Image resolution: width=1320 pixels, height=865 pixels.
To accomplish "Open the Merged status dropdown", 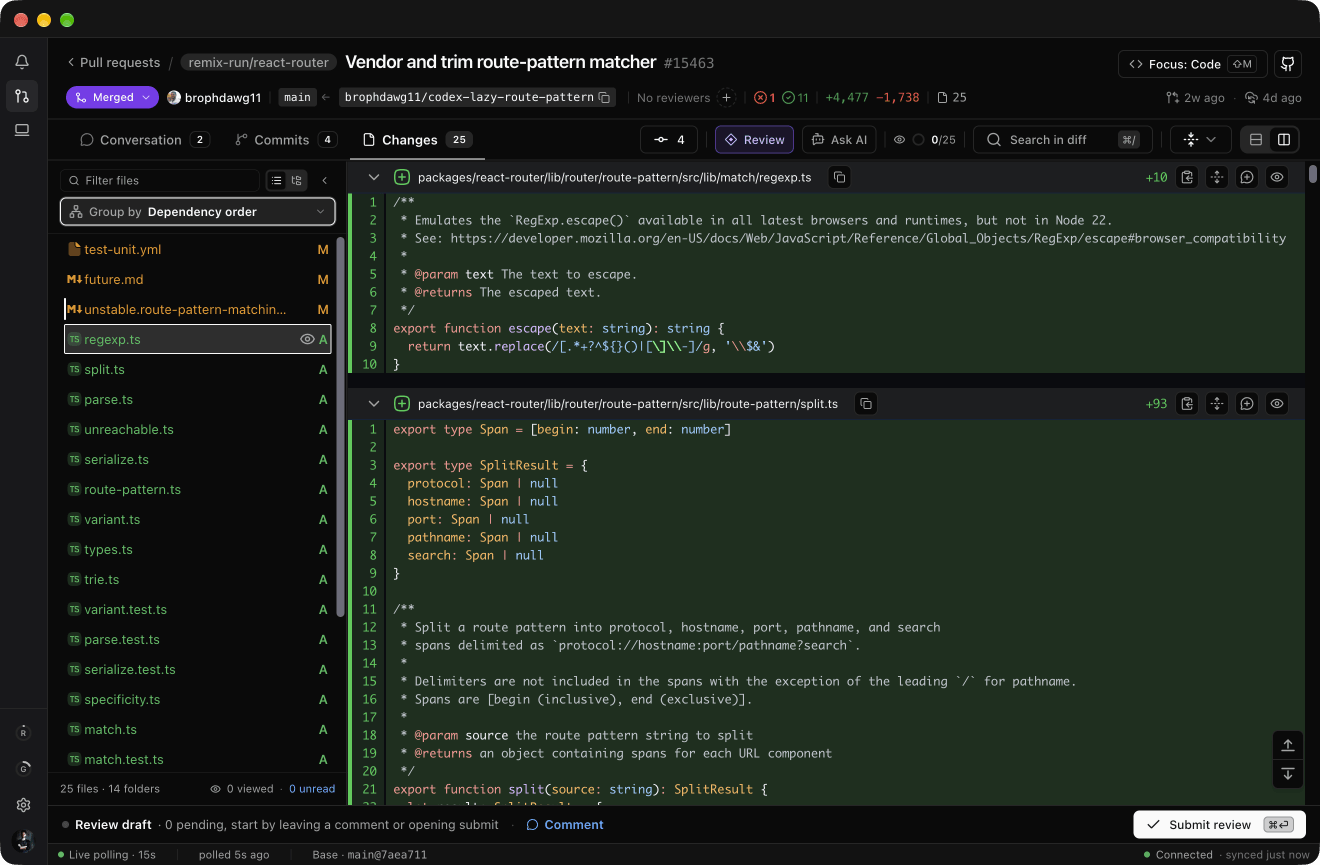I will (x=113, y=98).
